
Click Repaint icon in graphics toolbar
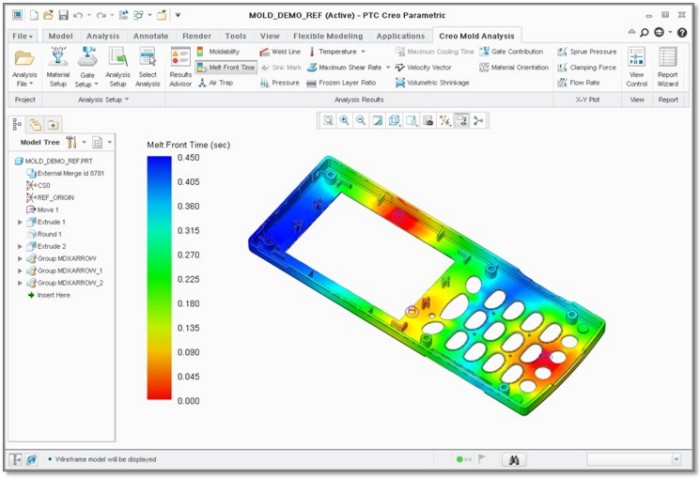pyautogui.click(x=377, y=121)
